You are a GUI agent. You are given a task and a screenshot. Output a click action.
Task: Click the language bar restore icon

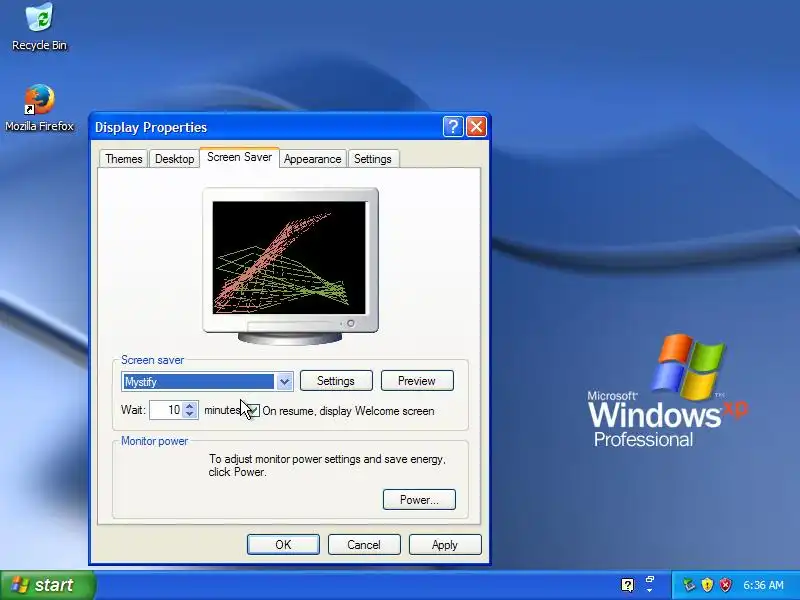650,580
